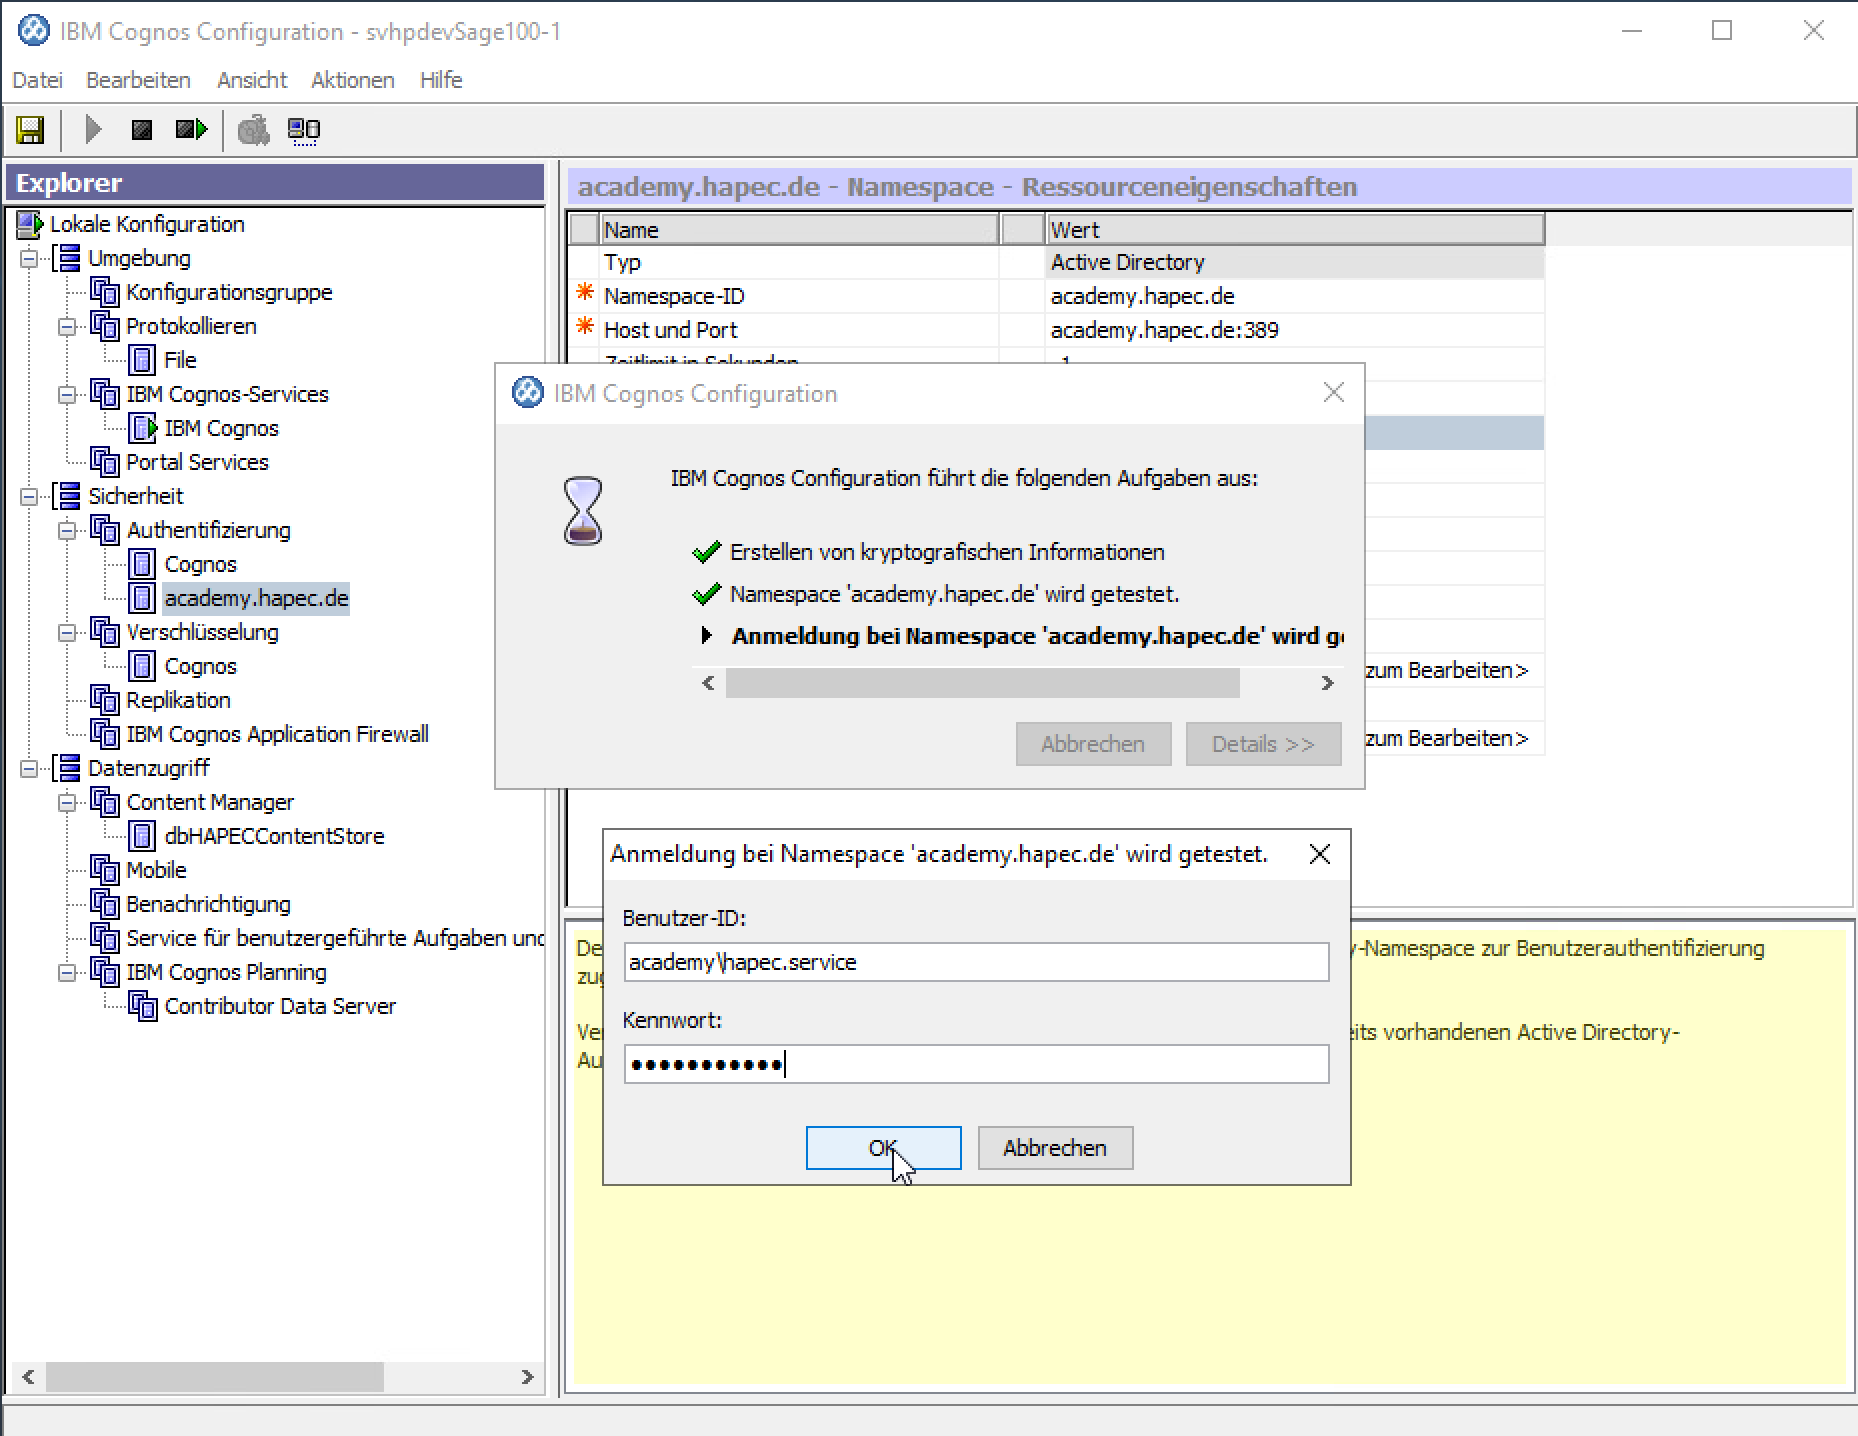
Task: Click the Save configuration toolbar icon
Action: tap(30, 130)
